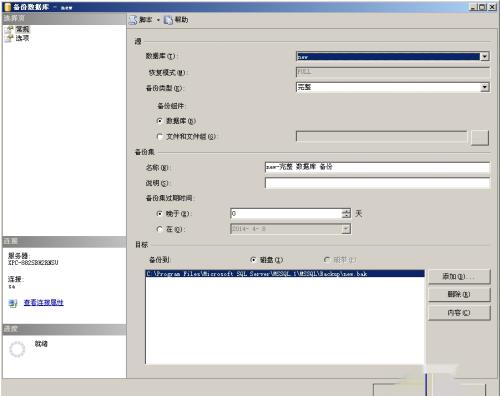
Task: Click the down arrow on days spinner
Action: tap(347, 216)
